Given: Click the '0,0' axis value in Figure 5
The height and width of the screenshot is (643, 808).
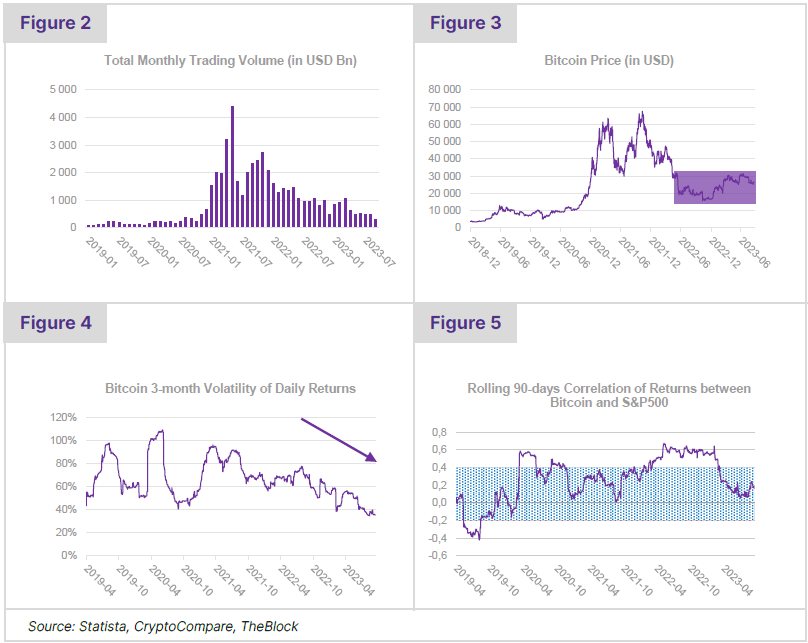Looking at the screenshot, I should pos(440,503).
